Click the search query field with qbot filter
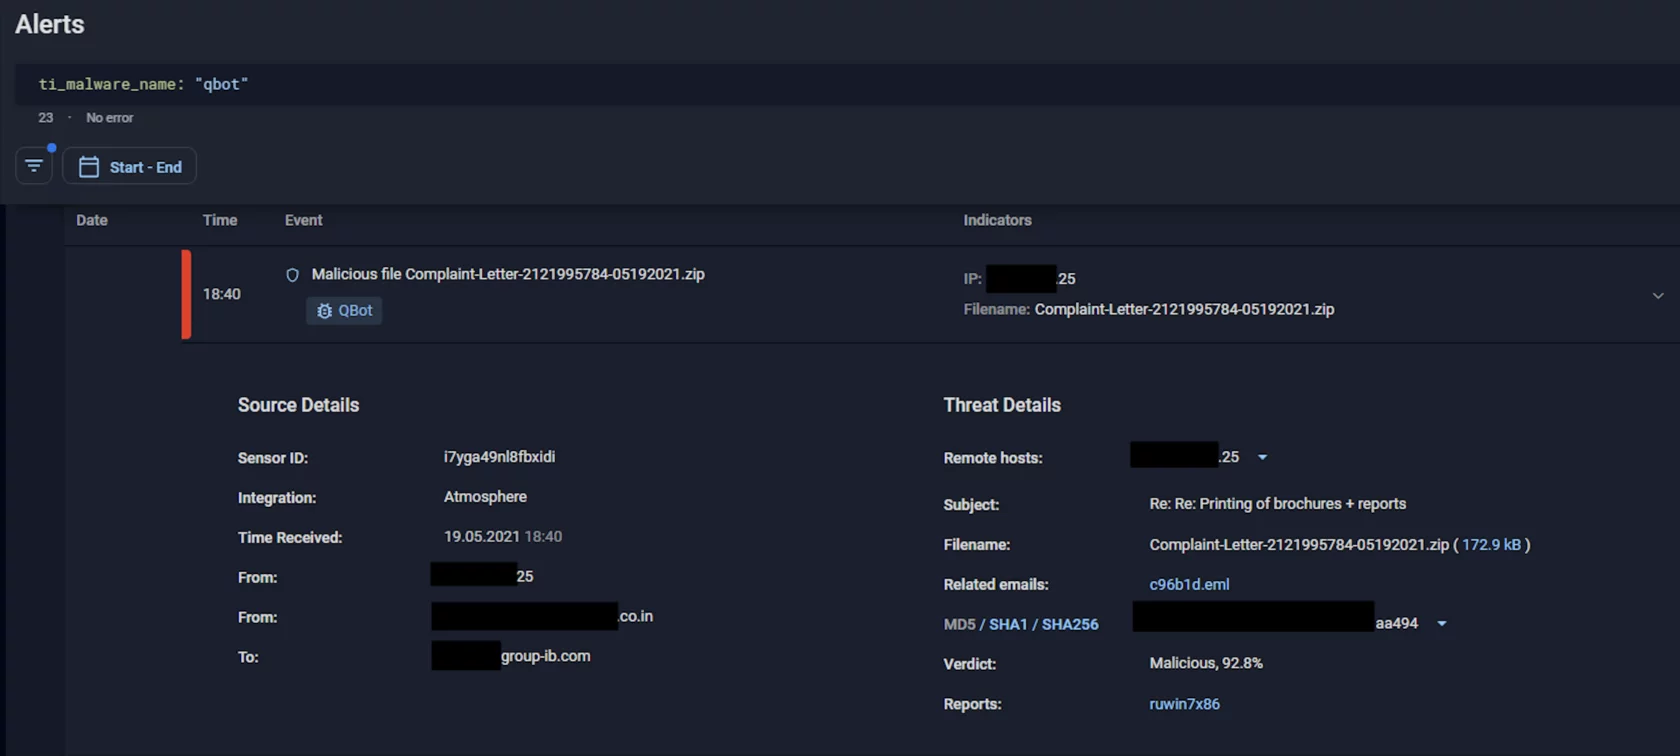The height and width of the screenshot is (756, 1680). pyautogui.click(x=847, y=84)
